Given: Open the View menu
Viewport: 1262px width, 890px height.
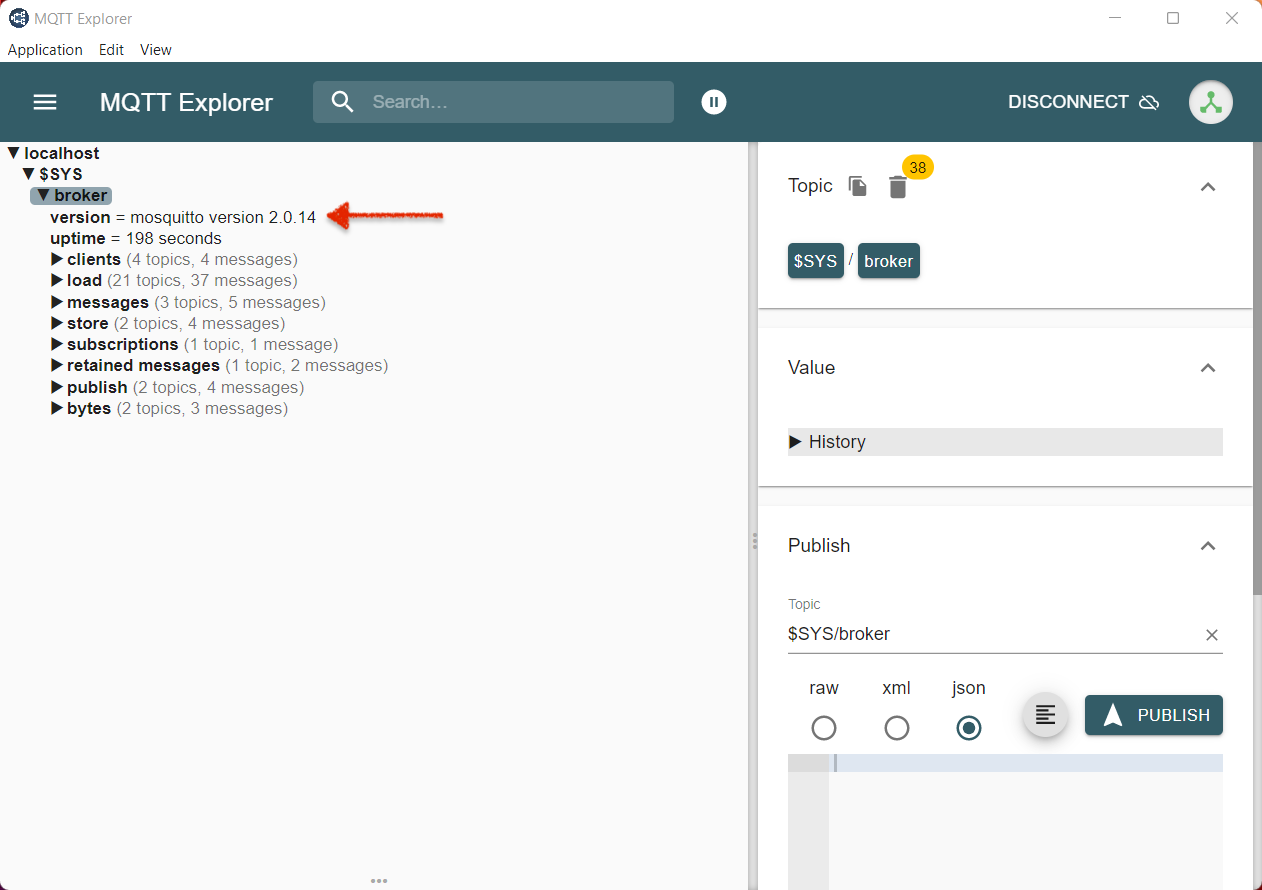Looking at the screenshot, I should [x=156, y=50].
